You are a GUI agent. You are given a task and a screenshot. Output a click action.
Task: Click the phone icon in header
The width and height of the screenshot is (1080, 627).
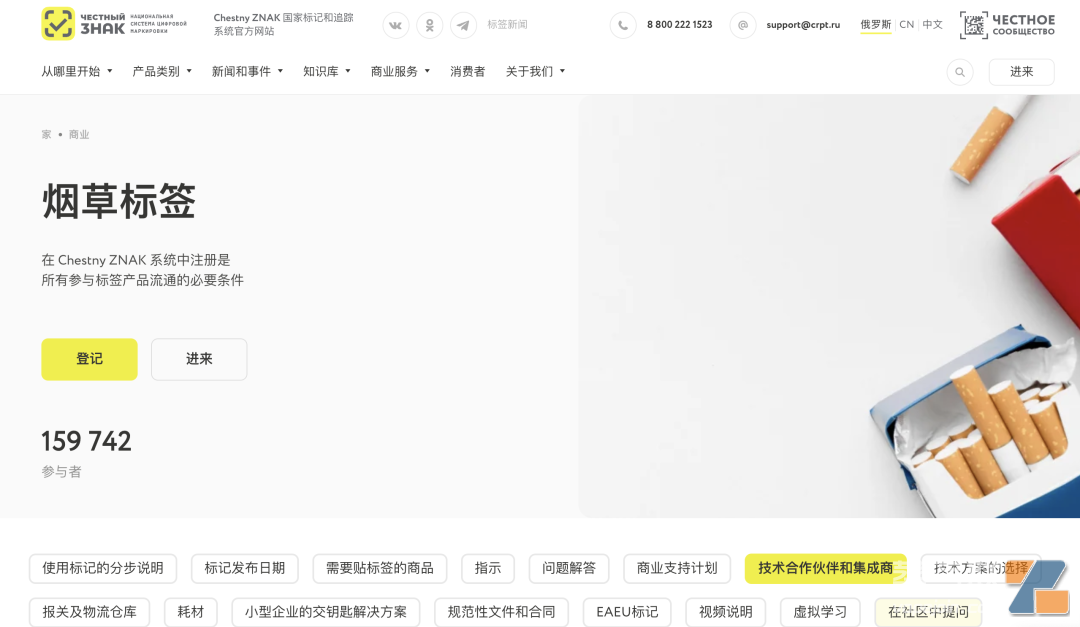(x=623, y=25)
